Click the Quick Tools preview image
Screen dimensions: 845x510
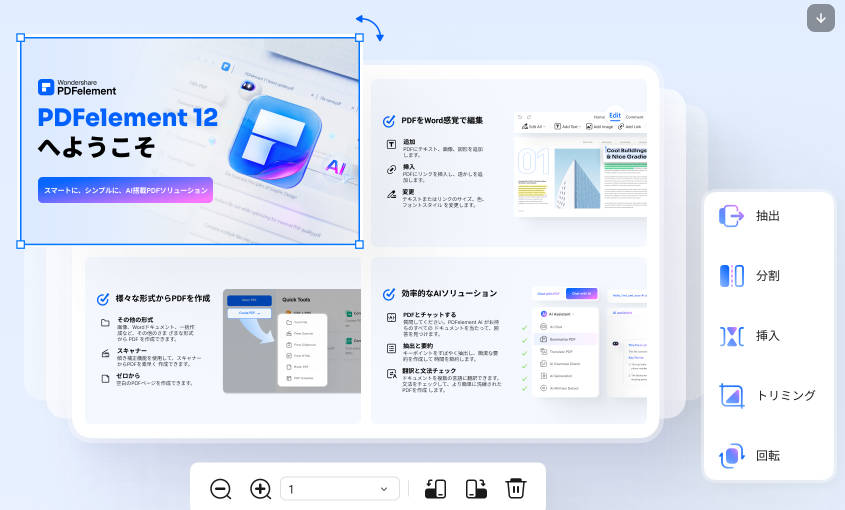click(x=292, y=341)
